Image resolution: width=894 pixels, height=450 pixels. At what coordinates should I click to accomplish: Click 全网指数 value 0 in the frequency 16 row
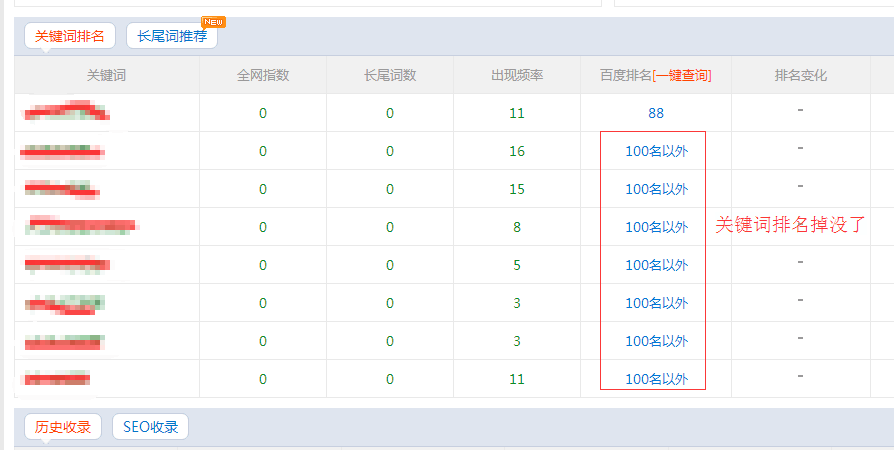tap(263, 151)
